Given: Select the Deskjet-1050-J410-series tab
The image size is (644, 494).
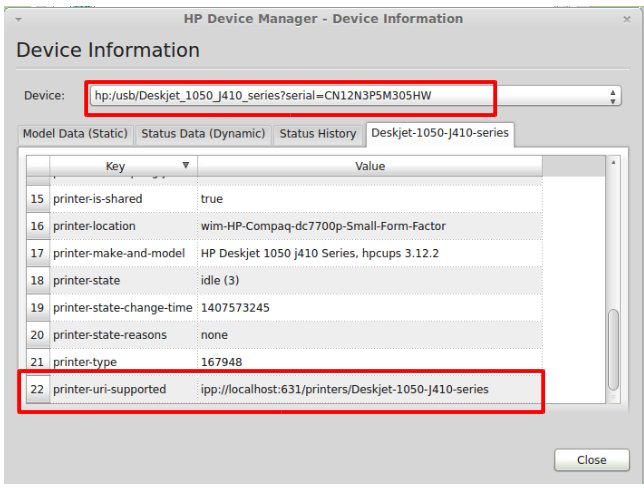Looking at the screenshot, I should tap(440, 133).
